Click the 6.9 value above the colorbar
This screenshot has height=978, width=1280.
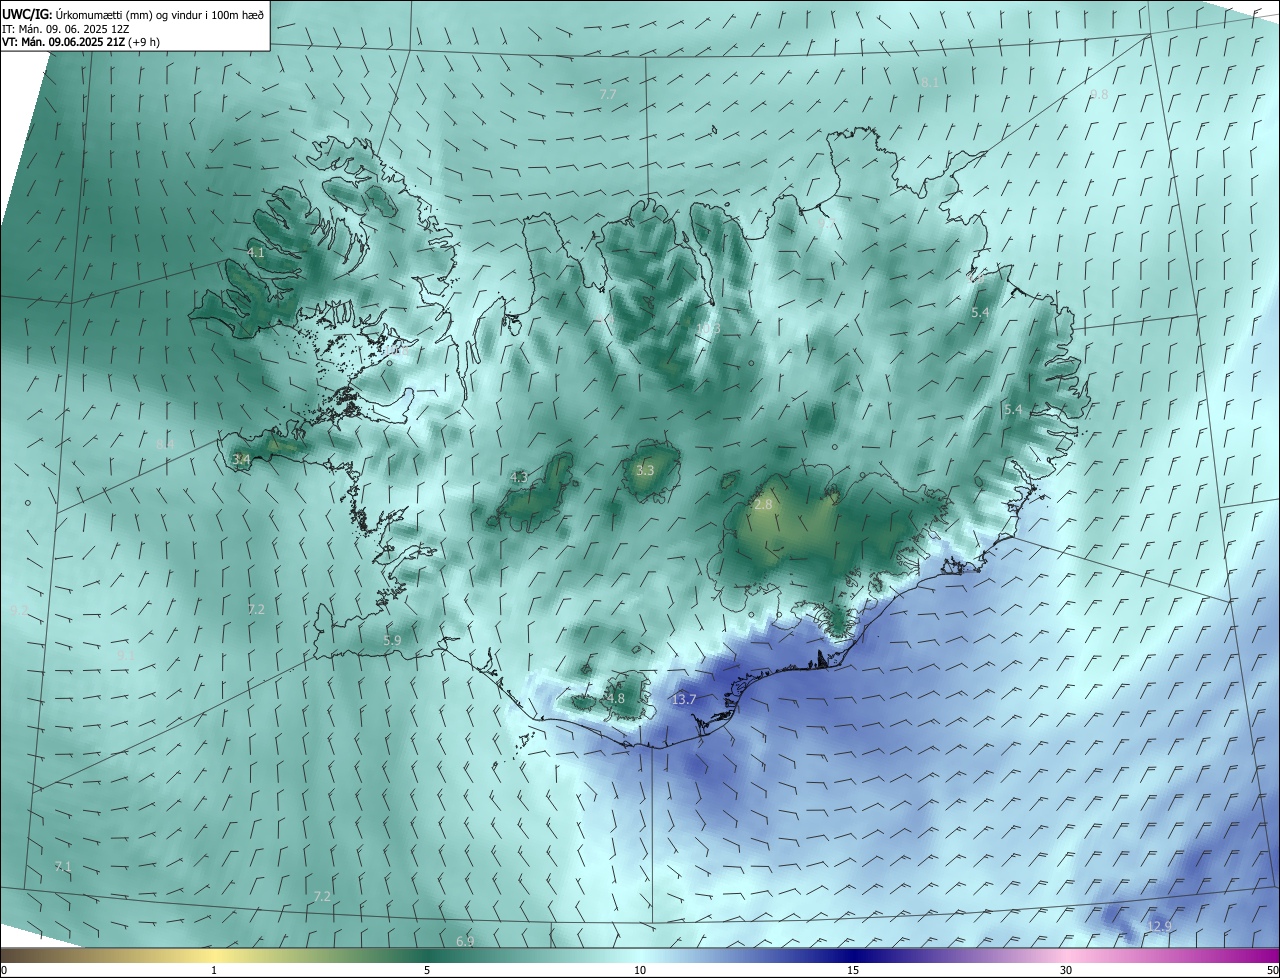coord(465,941)
